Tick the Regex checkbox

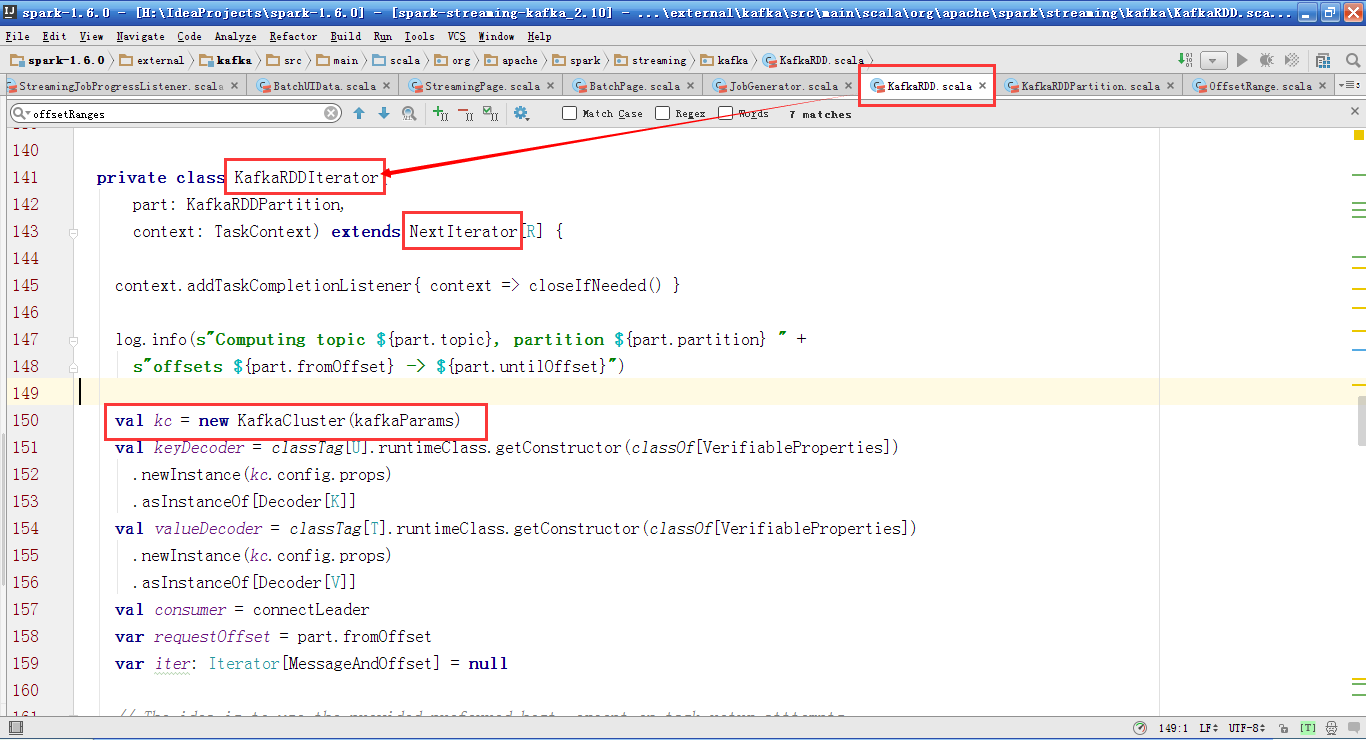(x=662, y=114)
